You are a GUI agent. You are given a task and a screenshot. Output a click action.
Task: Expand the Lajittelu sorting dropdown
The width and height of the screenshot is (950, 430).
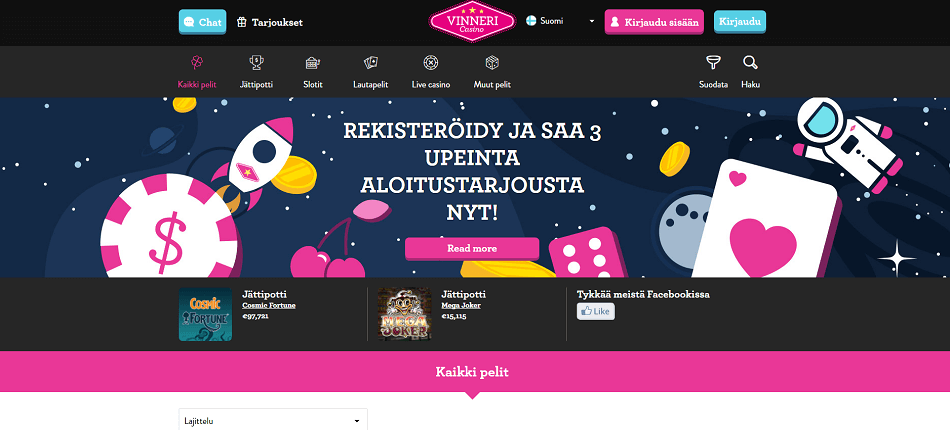pyautogui.click(x=273, y=421)
